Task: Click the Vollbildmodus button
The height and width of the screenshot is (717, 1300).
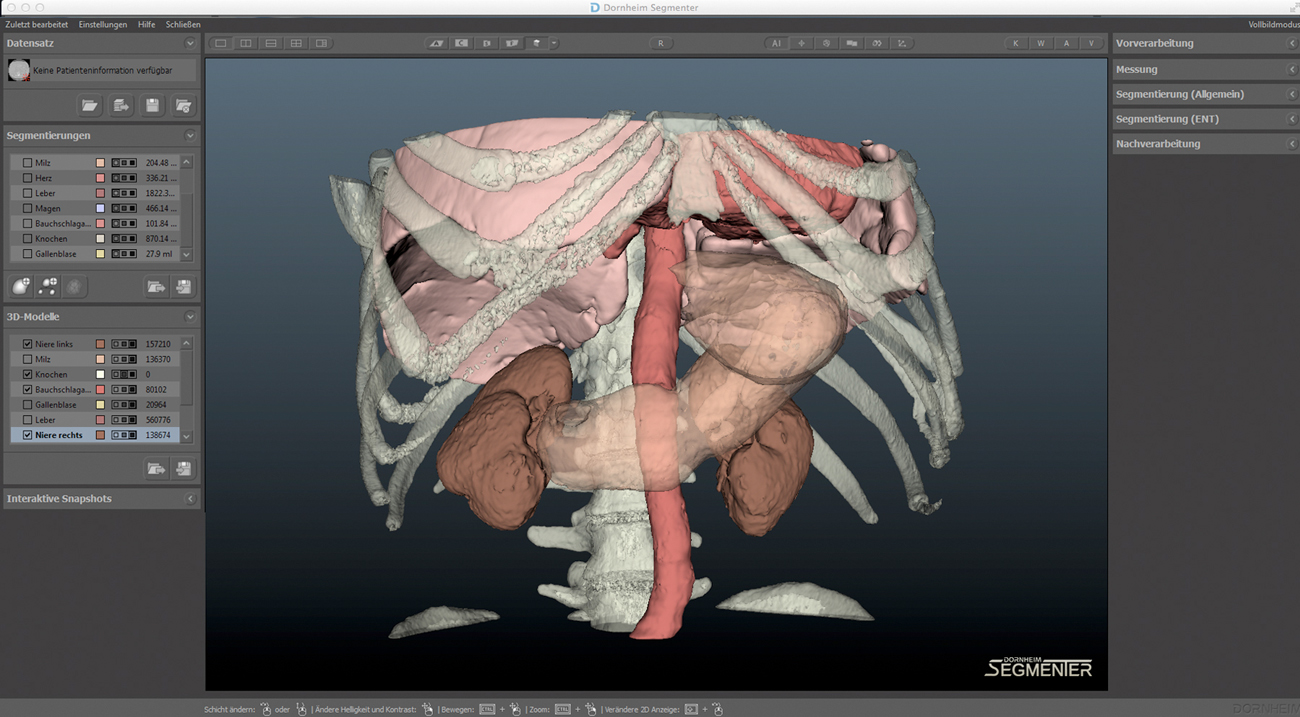Action: tap(1273, 24)
